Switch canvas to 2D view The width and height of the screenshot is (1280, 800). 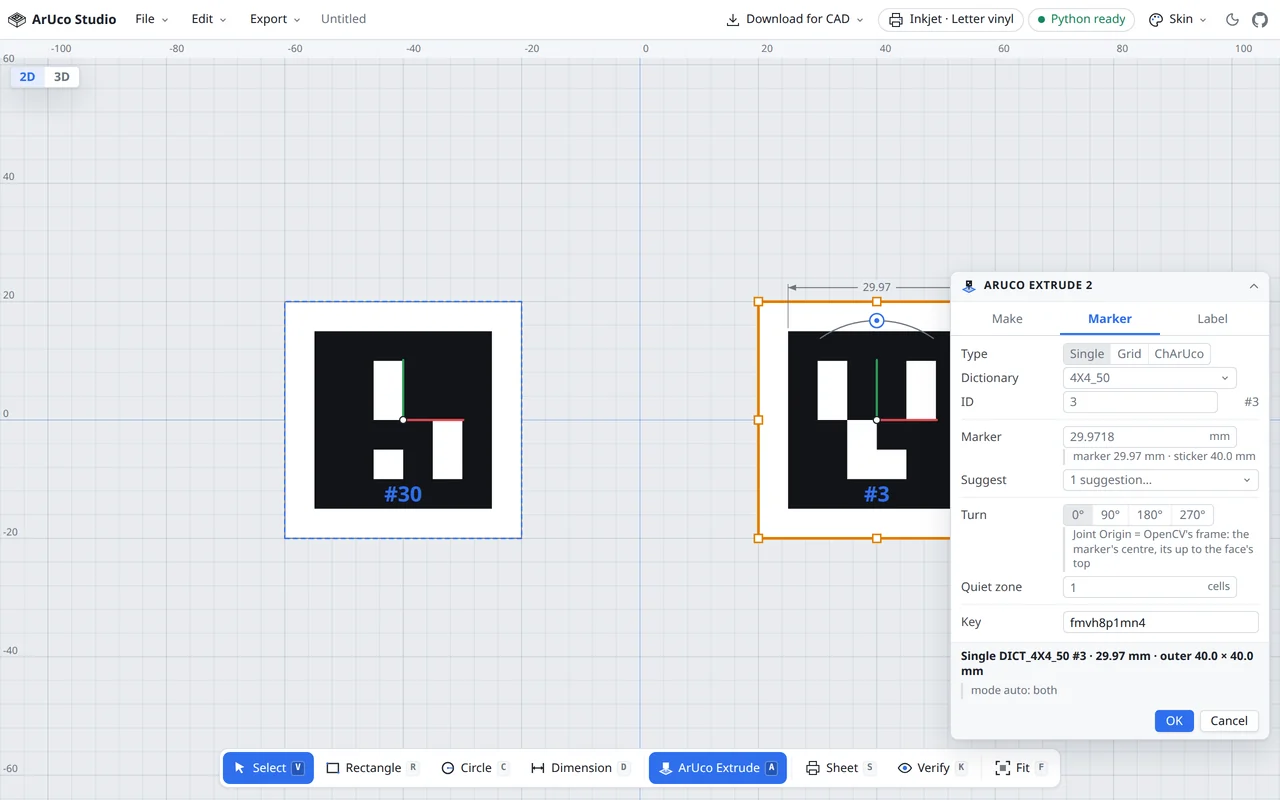tap(28, 77)
